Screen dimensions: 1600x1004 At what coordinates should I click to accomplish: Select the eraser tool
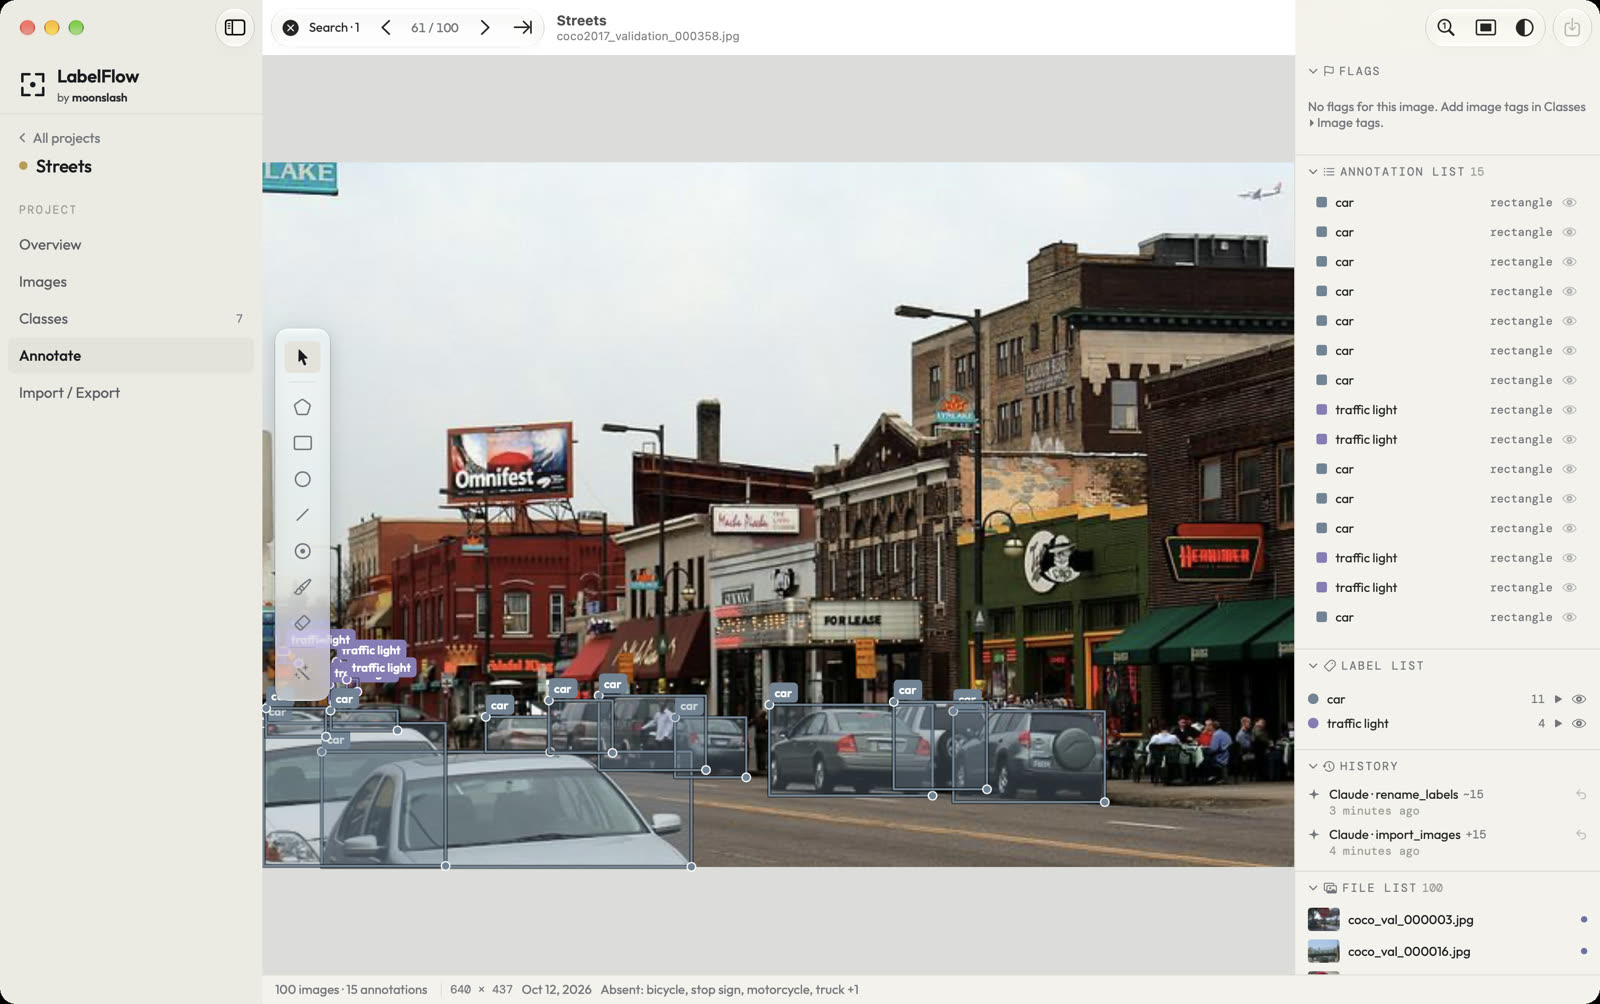click(x=303, y=623)
